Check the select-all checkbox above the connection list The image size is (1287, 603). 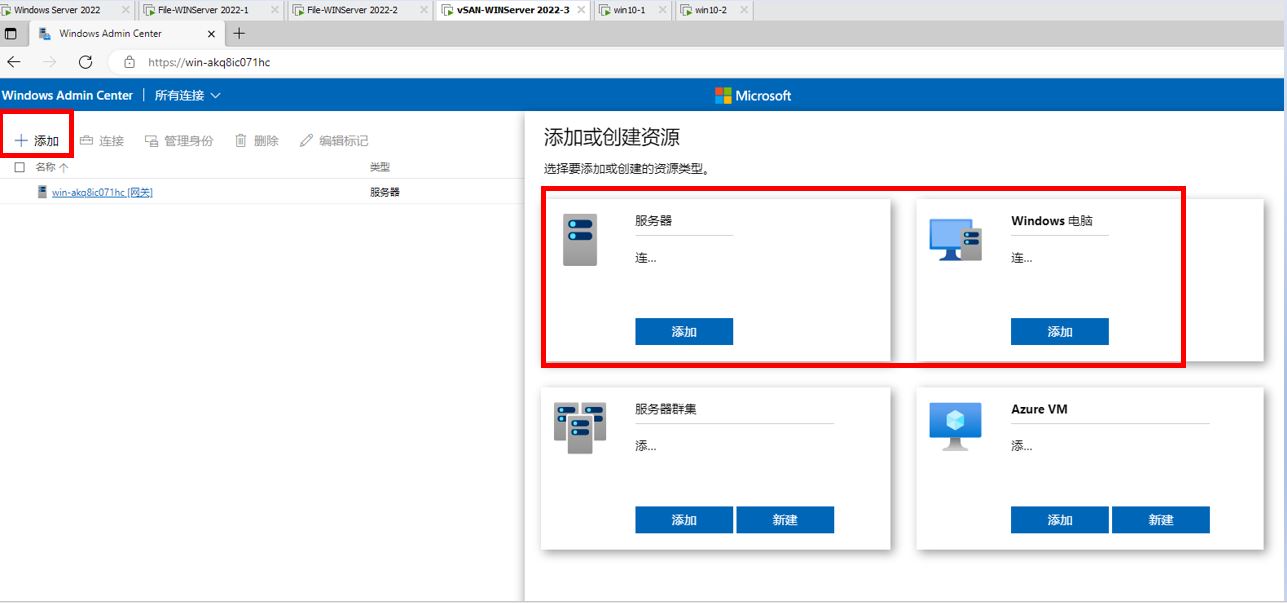[17, 167]
